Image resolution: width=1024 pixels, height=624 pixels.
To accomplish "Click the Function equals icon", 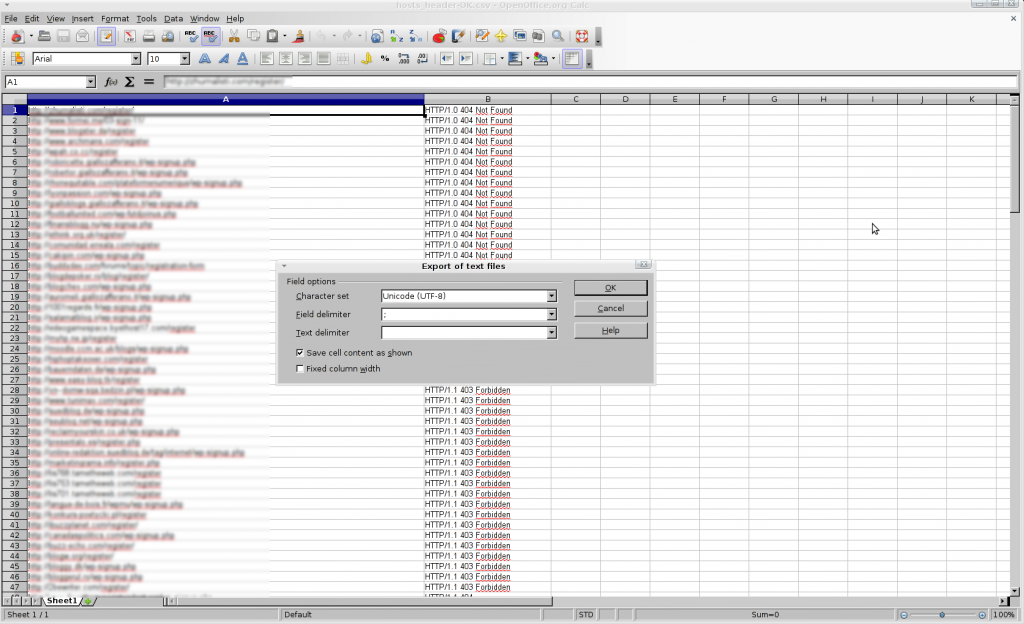I will [149, 82].
